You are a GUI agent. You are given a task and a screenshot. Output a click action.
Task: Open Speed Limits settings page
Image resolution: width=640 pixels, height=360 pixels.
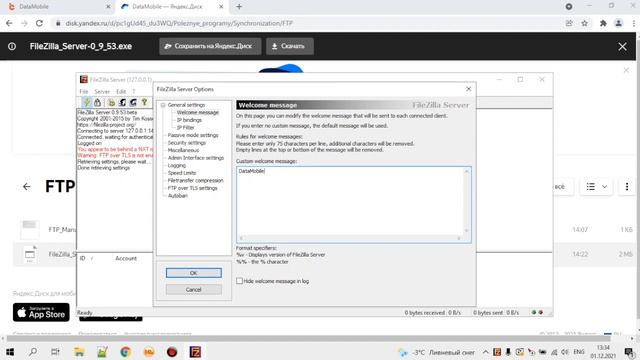pos(182,173)
